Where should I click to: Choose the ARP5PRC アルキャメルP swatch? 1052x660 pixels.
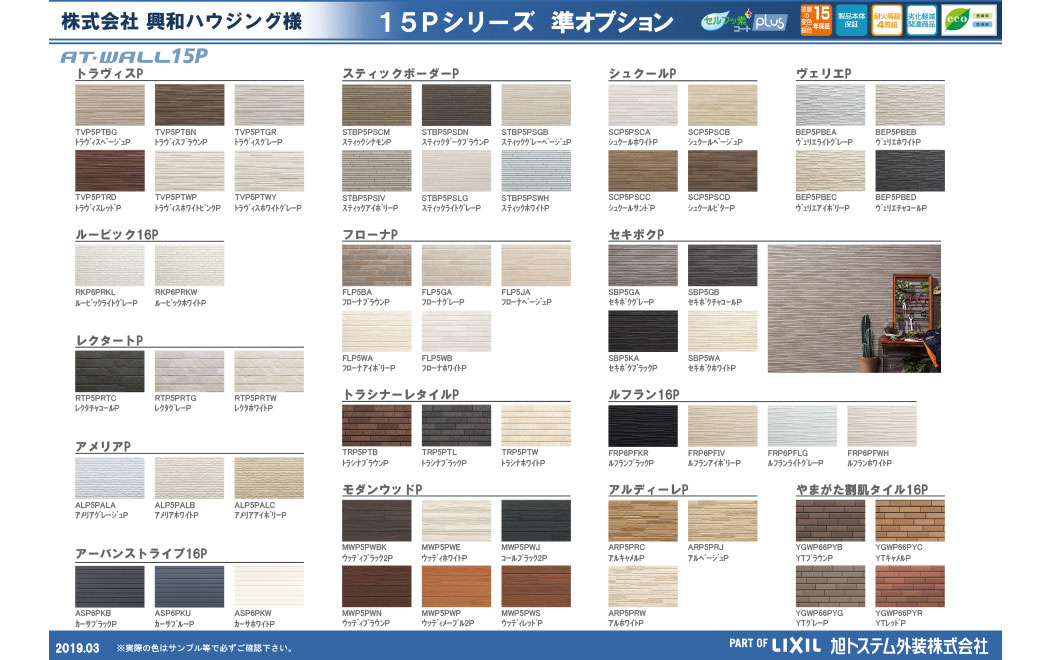click(x=643, y=520)
